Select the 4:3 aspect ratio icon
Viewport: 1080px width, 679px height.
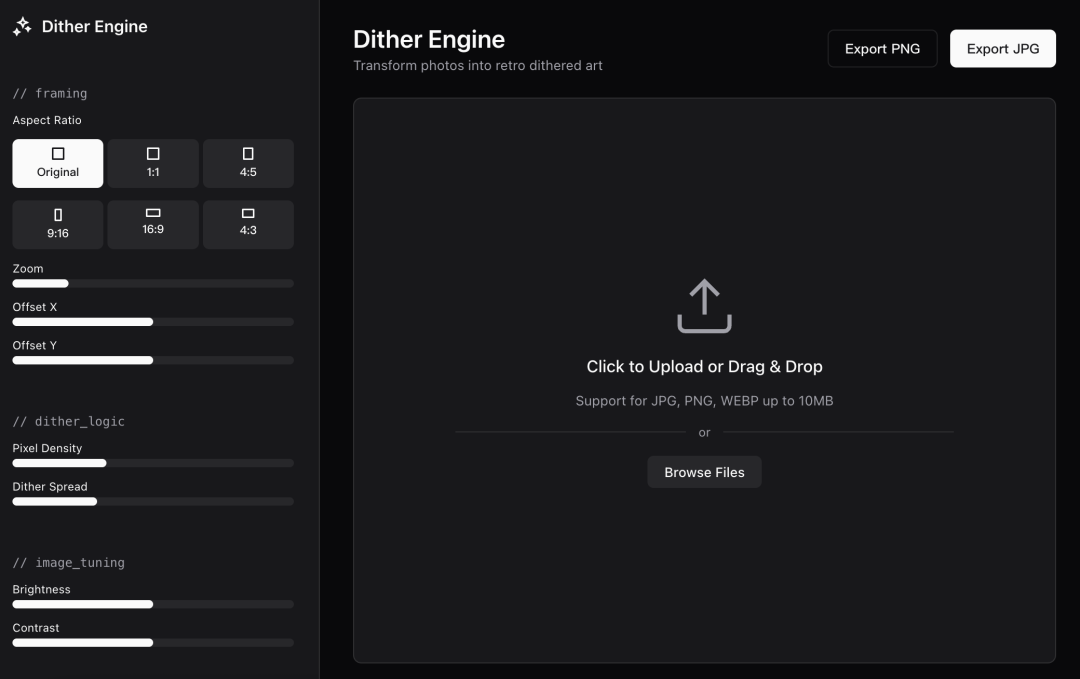(248, 214)
